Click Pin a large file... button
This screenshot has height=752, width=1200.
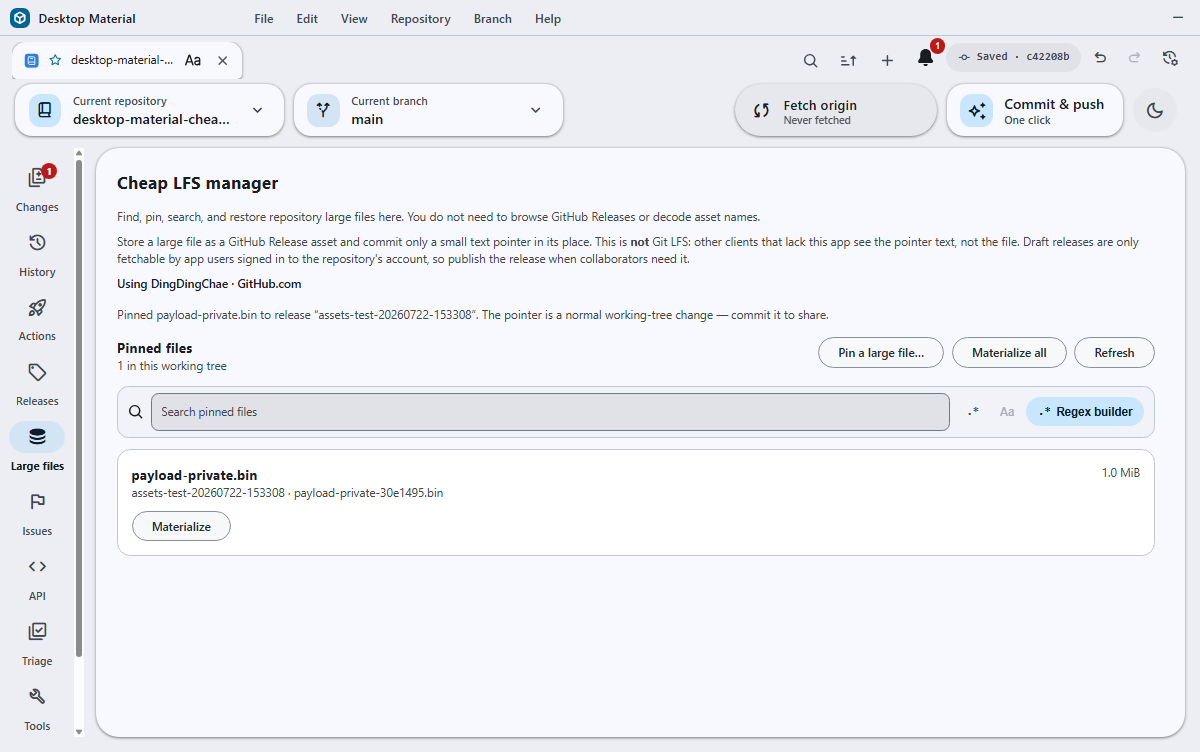coord(880,353)
